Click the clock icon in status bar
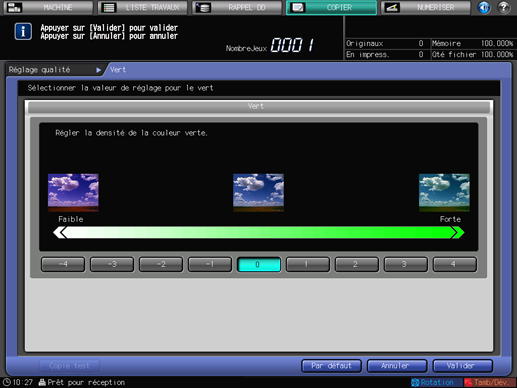517x388 pixels. [7, 382]
